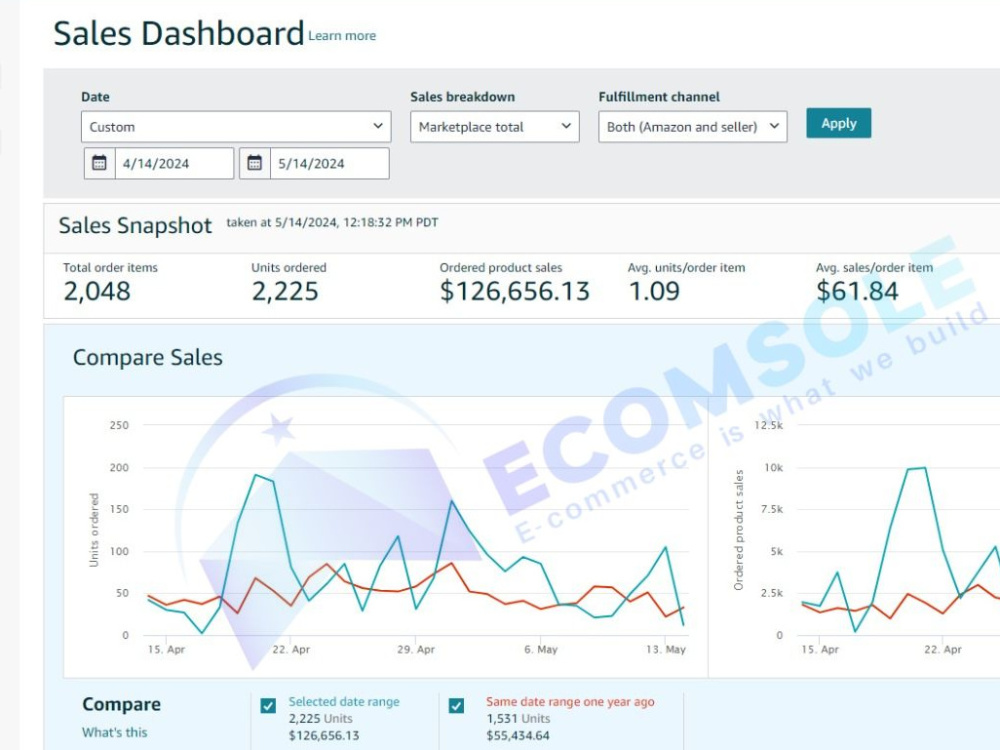Open the start date calendar icon
This screenshot has width=1000, height=750.
point(99,163)
